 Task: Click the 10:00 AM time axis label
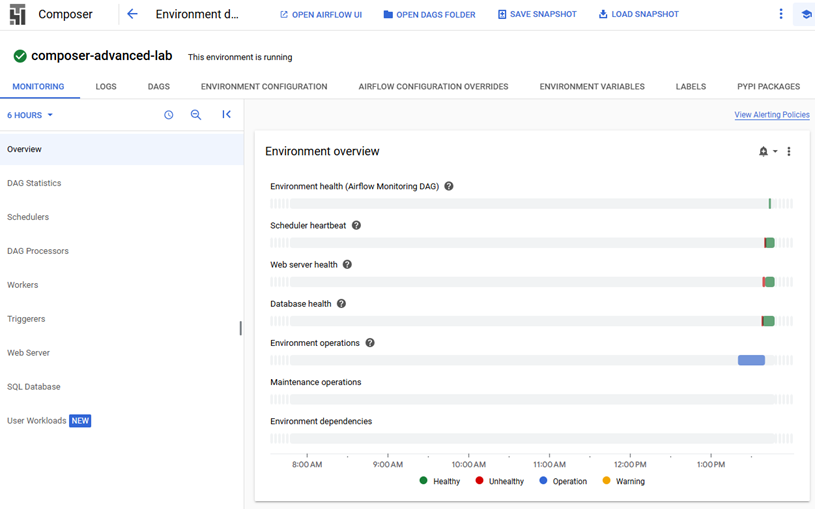[x=468, y=464]
